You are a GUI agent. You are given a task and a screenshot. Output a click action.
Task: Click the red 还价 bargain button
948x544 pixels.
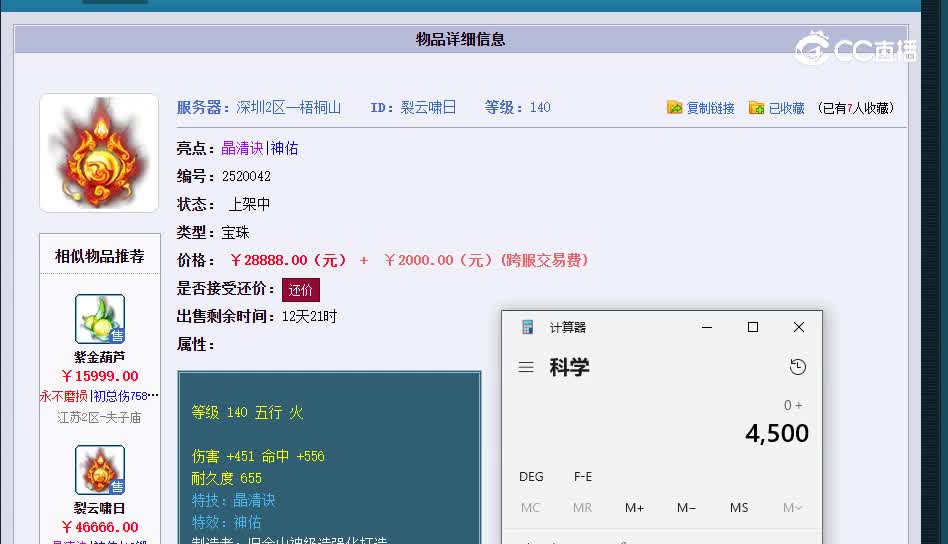300,290
